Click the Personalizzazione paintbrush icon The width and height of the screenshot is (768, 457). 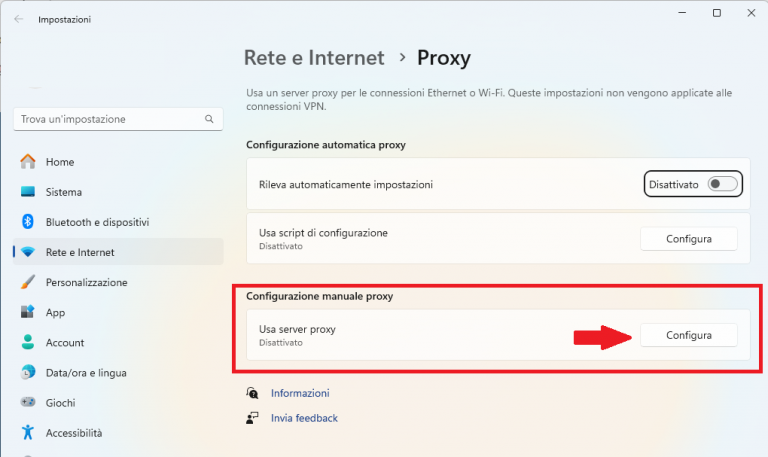coord(28,282)
